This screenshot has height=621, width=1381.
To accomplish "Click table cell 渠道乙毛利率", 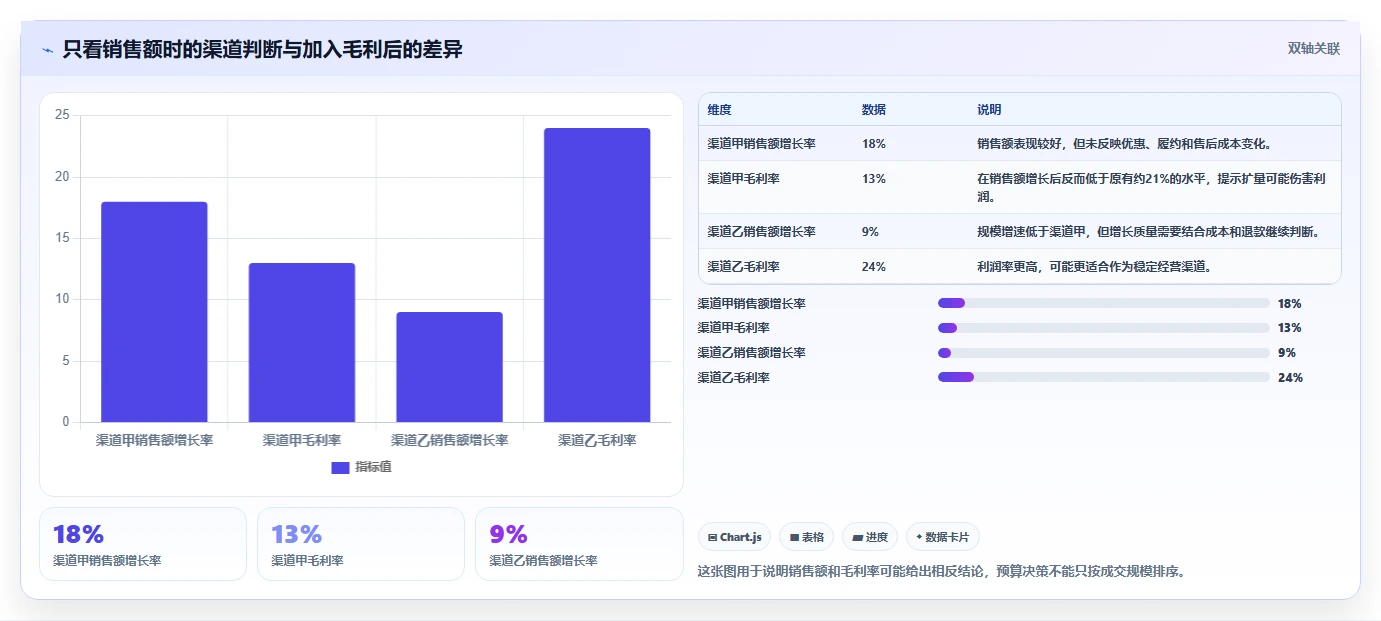I will pyautogui.click(x=743, y=267).
